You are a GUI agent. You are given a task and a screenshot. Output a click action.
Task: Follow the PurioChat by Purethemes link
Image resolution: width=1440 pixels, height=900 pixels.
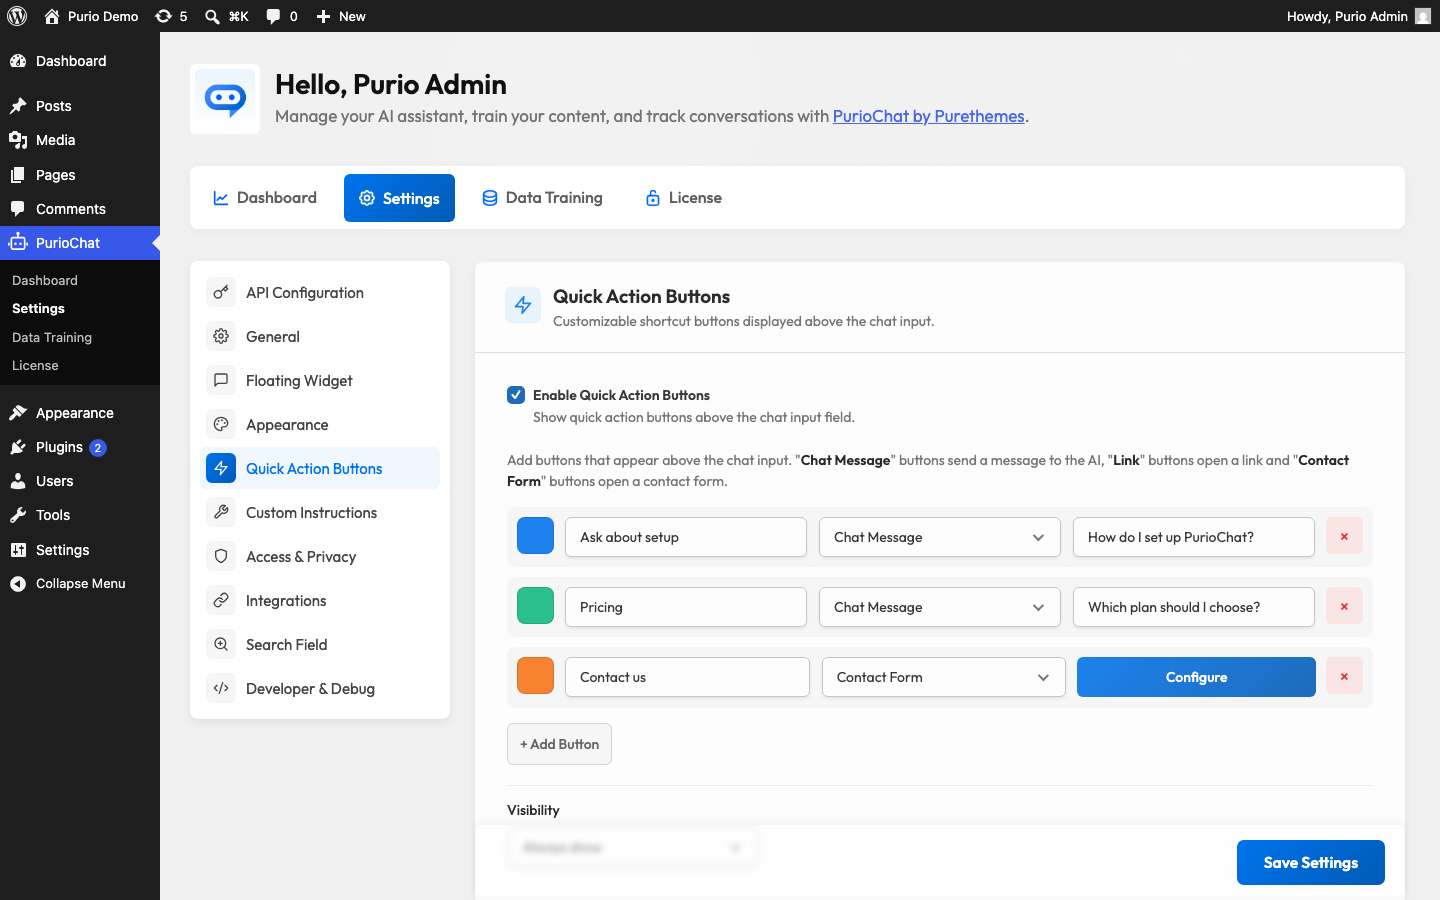click(928, 116)
